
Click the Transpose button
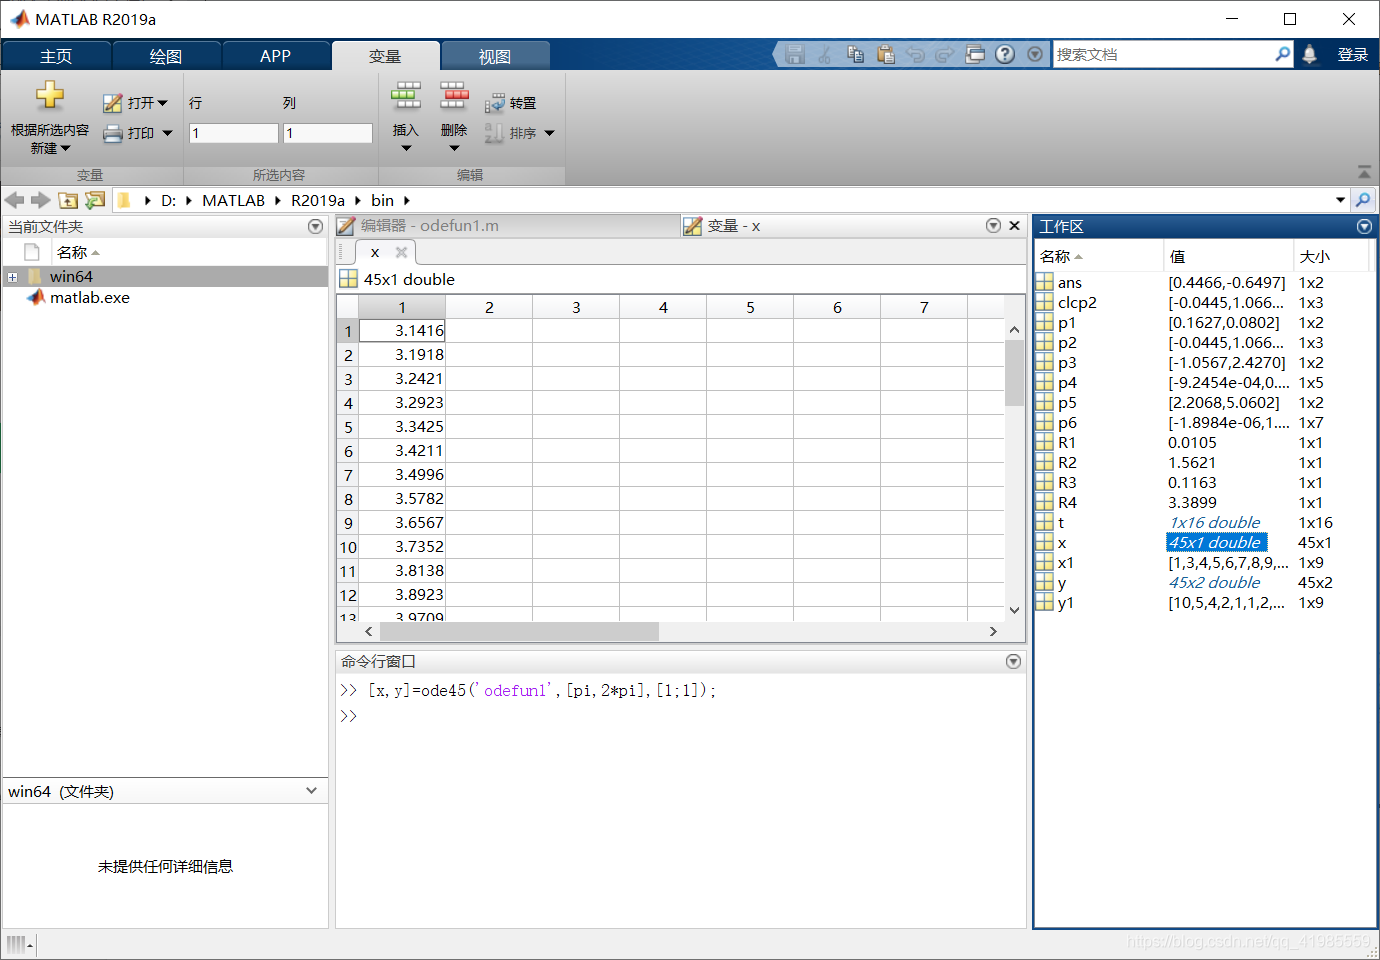[511, 103]
